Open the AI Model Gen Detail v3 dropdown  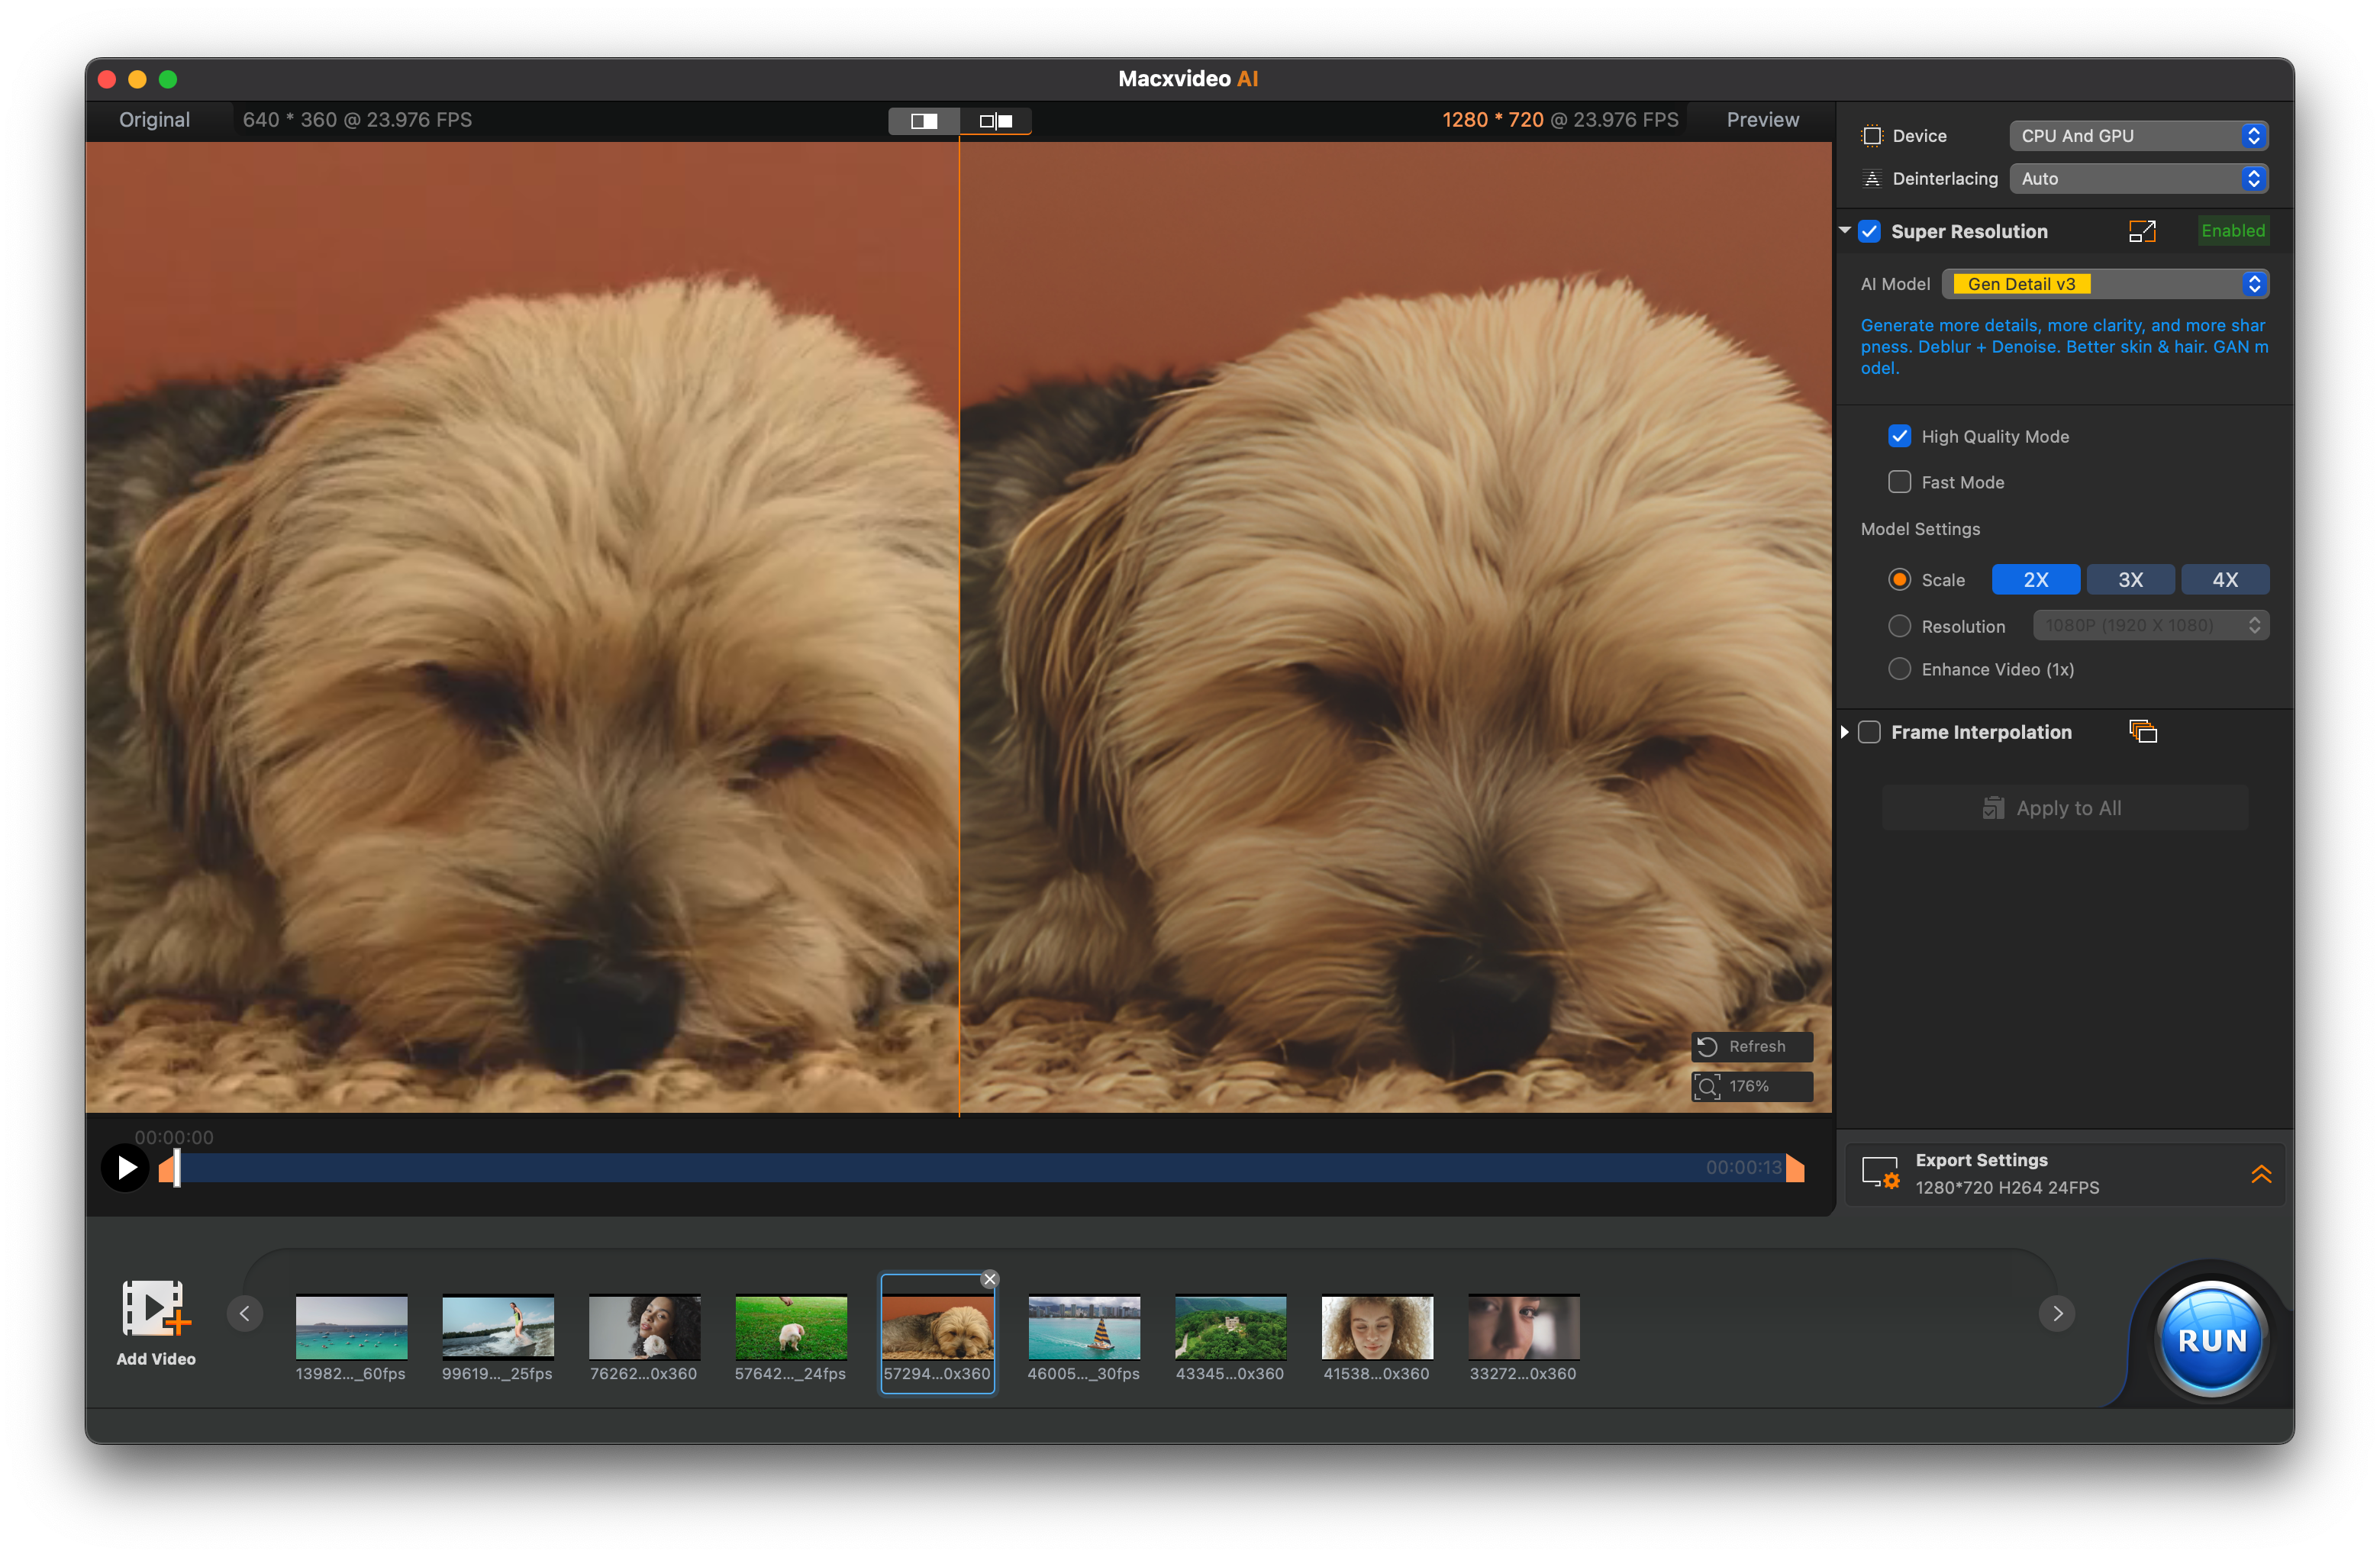2104,284
